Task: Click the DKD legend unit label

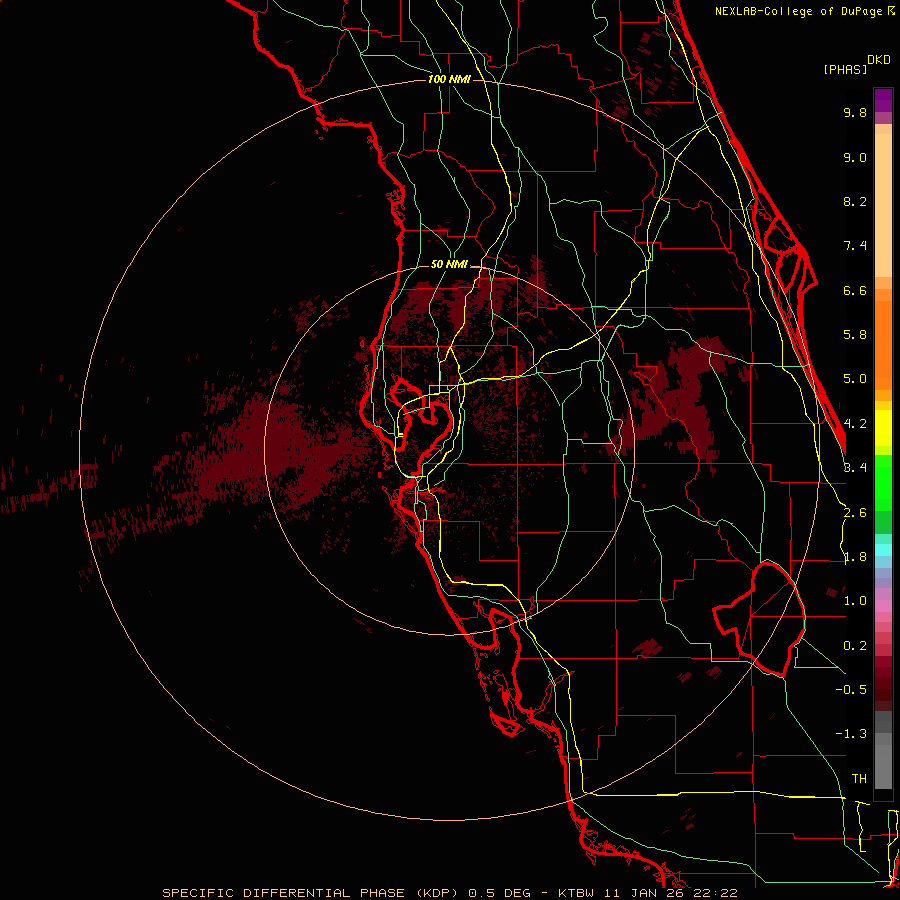Action: point(879,60)
